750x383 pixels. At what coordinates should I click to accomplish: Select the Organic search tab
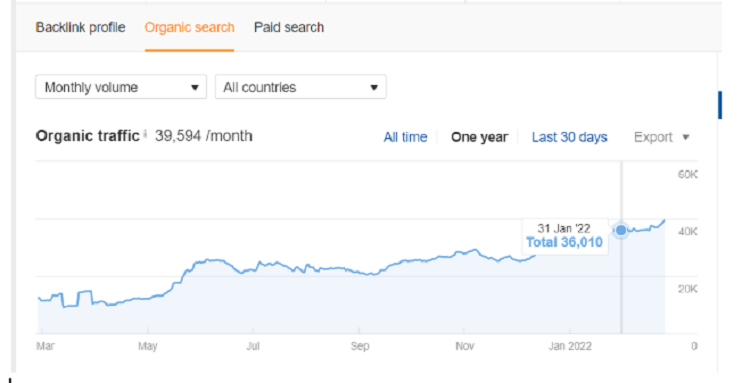[189, 28]
